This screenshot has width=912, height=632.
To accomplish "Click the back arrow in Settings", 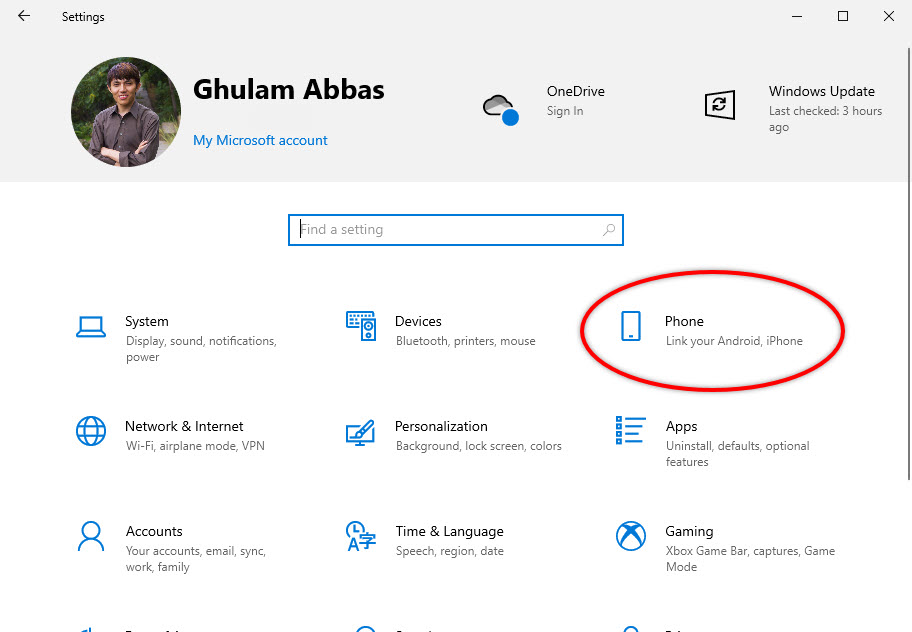I will 24,16.
